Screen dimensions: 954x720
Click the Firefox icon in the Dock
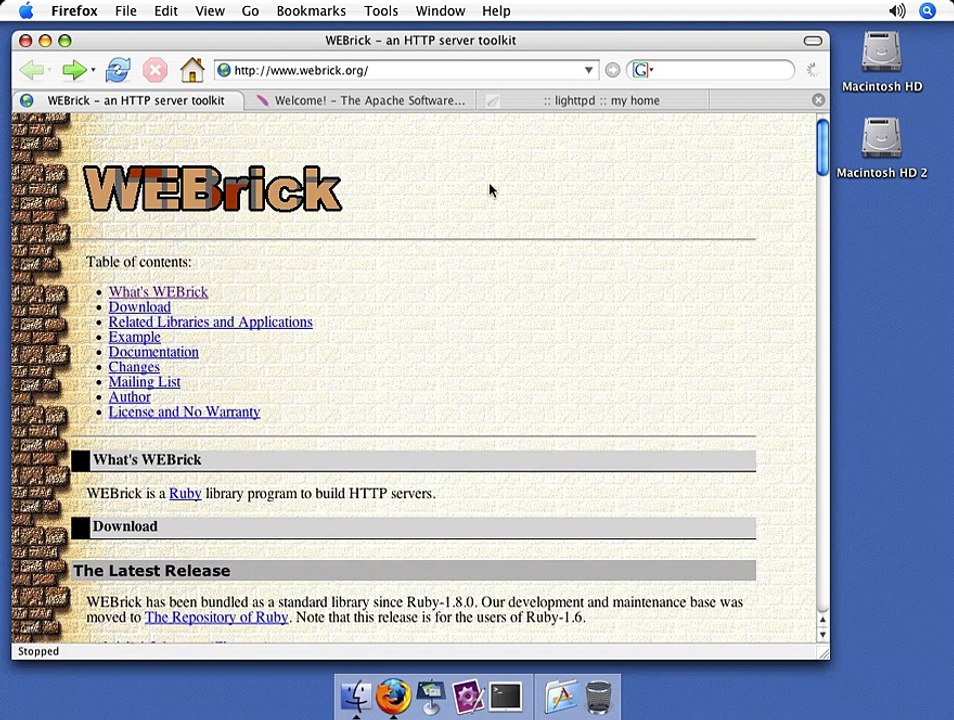tap(393, 696)
